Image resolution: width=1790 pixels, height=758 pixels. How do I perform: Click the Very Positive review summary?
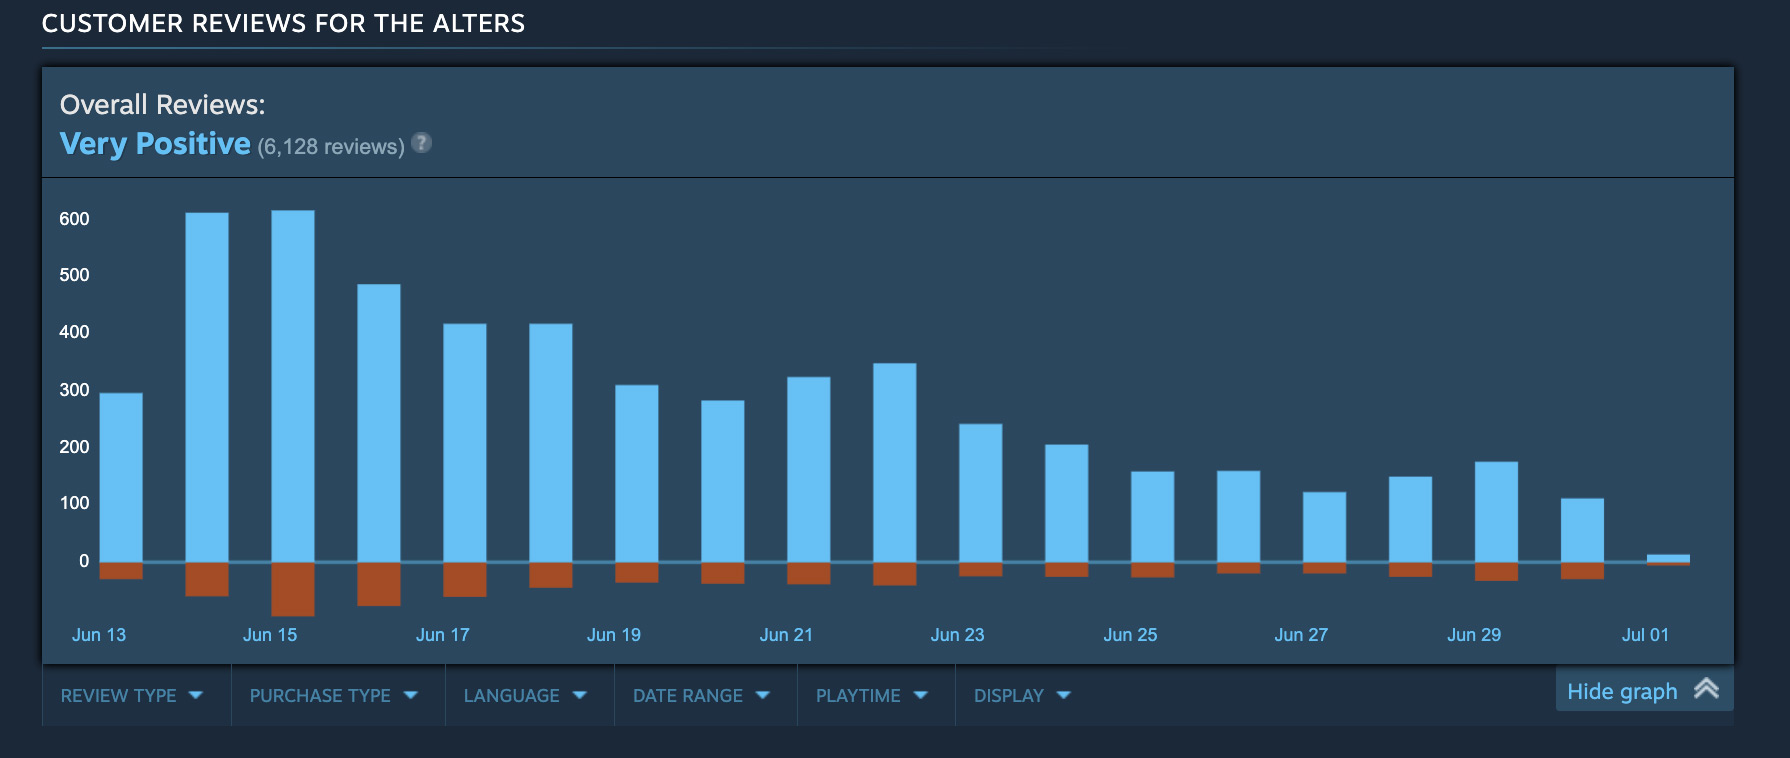pyautogui.click(x=155, y=144)
